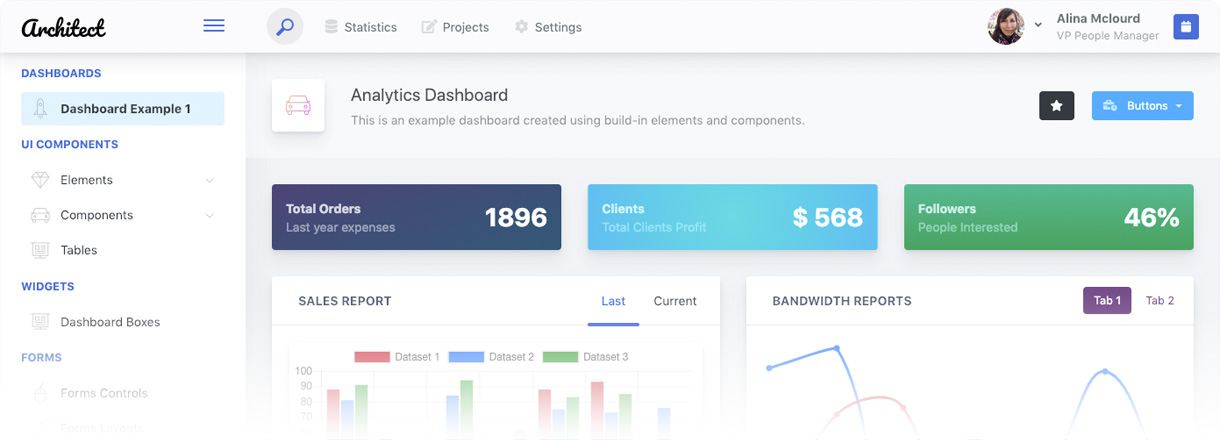Screen dimensions: 1220x440
Task: Toggle Dataset 1 legend swatch
Action: coord(372,357)
